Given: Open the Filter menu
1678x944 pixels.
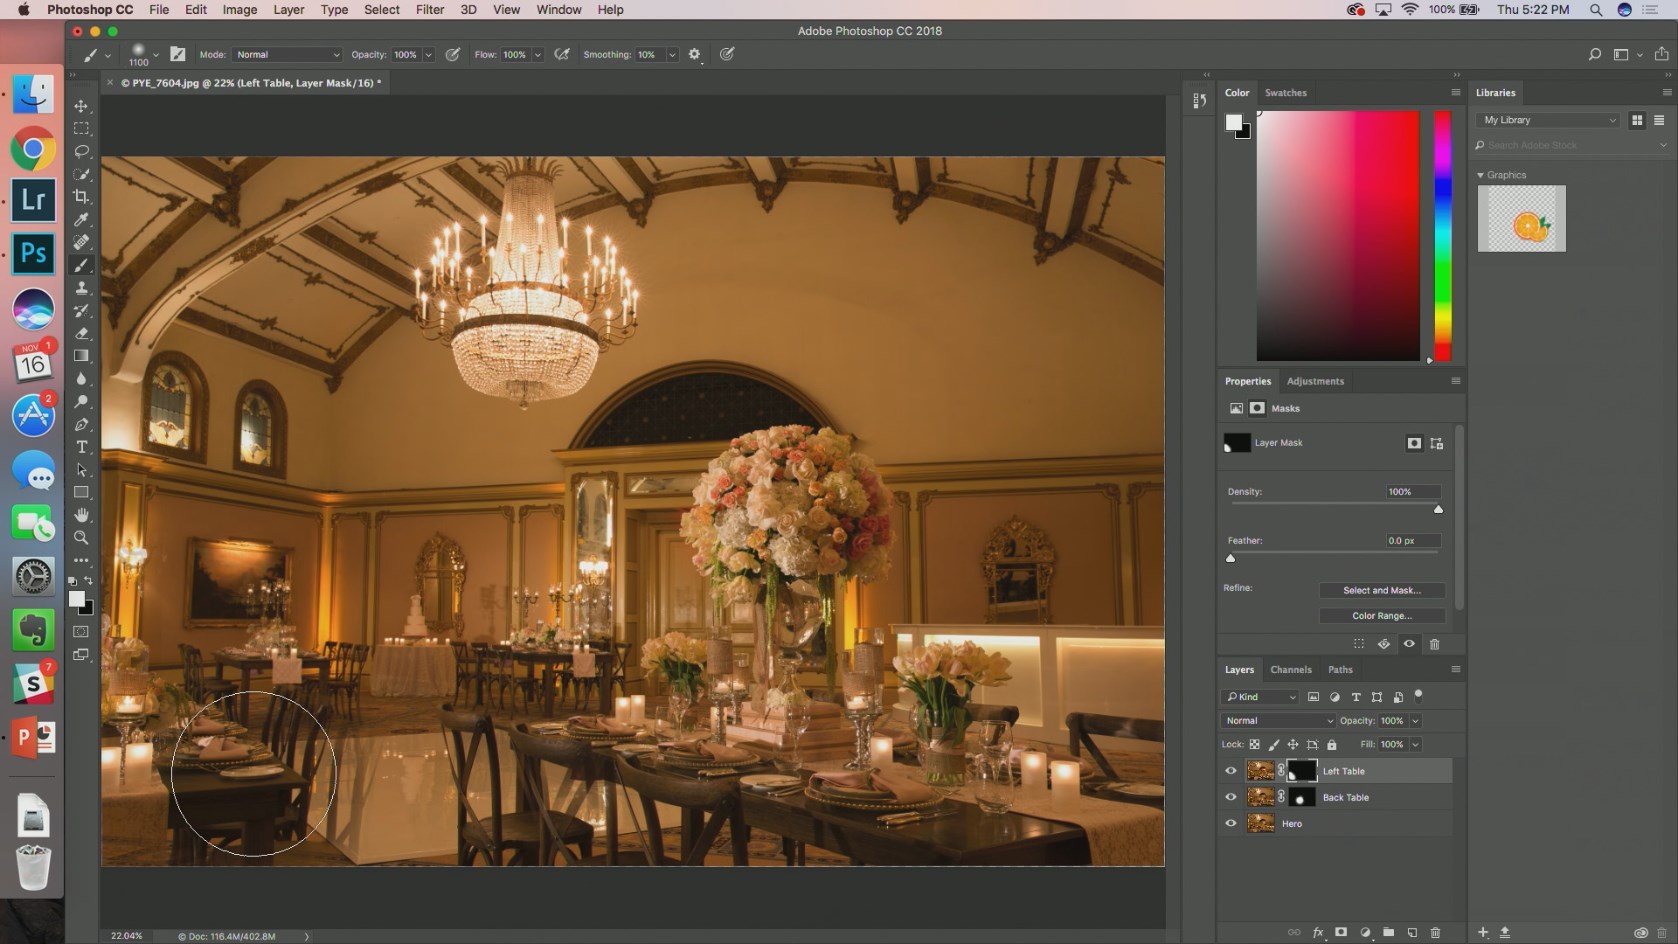Looking at the screenshot, I should (430, 9).
